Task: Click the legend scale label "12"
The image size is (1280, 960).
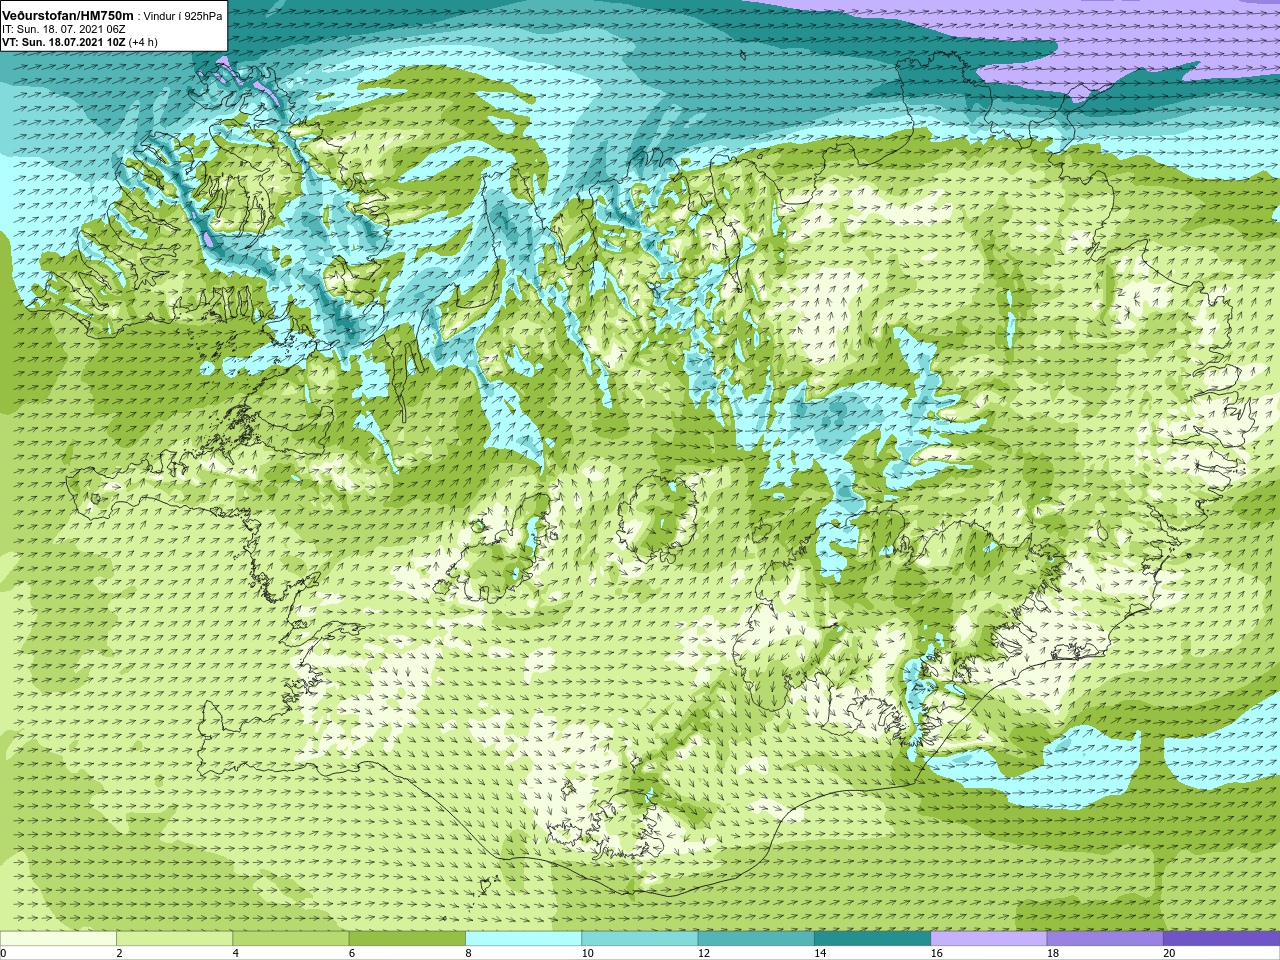Action: click(704, 953)
